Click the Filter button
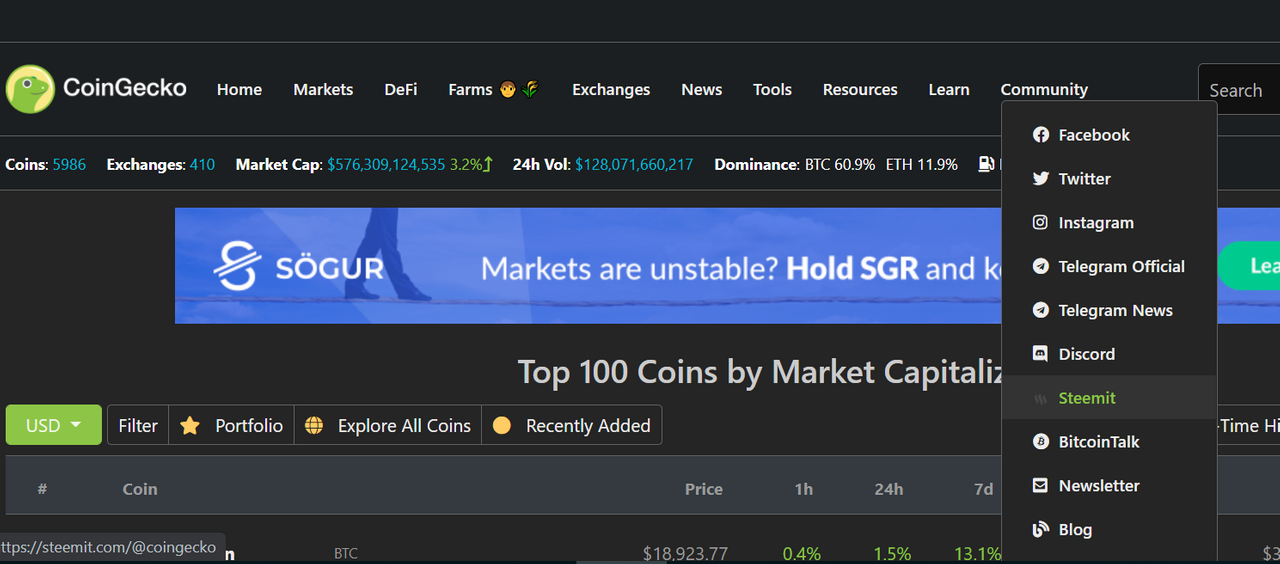 coord(138,425)
